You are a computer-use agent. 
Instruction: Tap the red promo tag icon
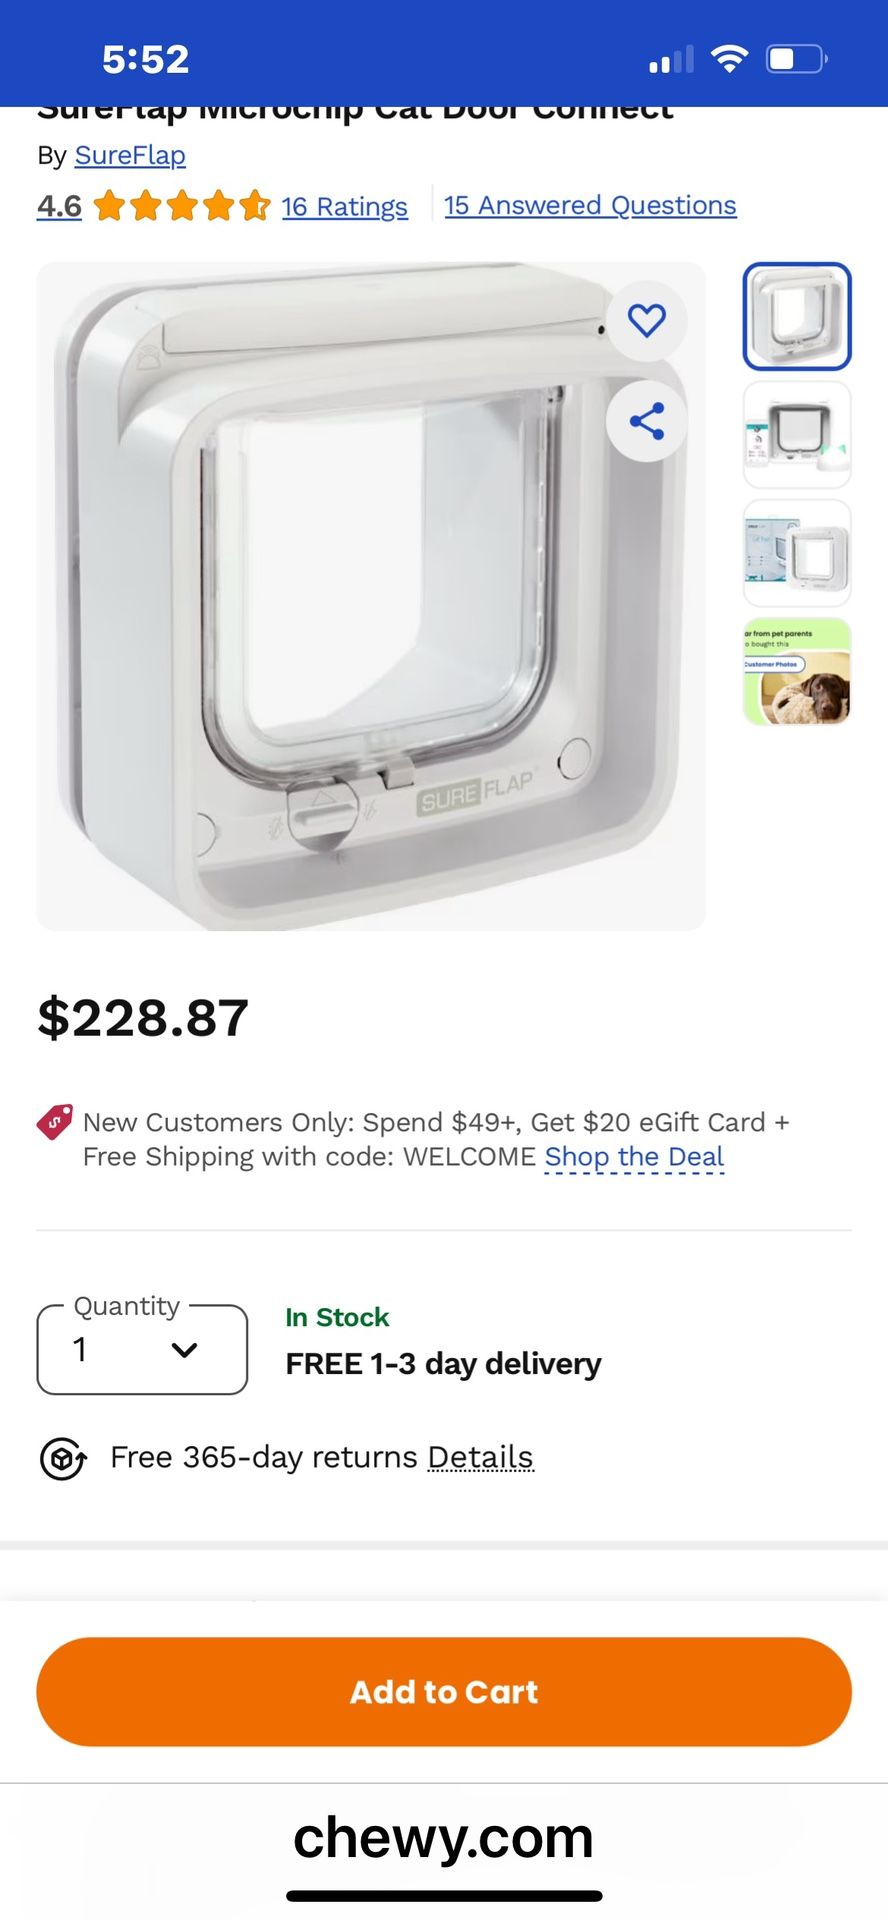tap(55, 1122)
